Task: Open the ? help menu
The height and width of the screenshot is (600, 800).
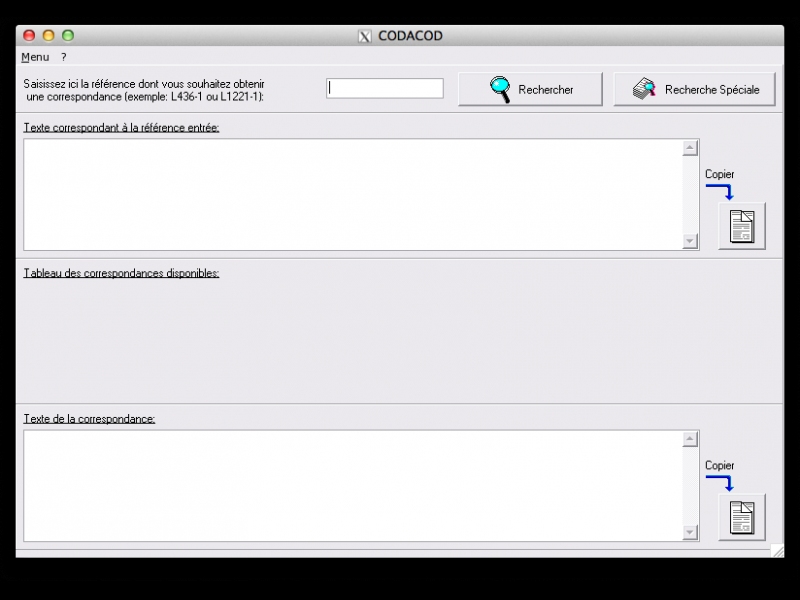Action: click(64, 57)
